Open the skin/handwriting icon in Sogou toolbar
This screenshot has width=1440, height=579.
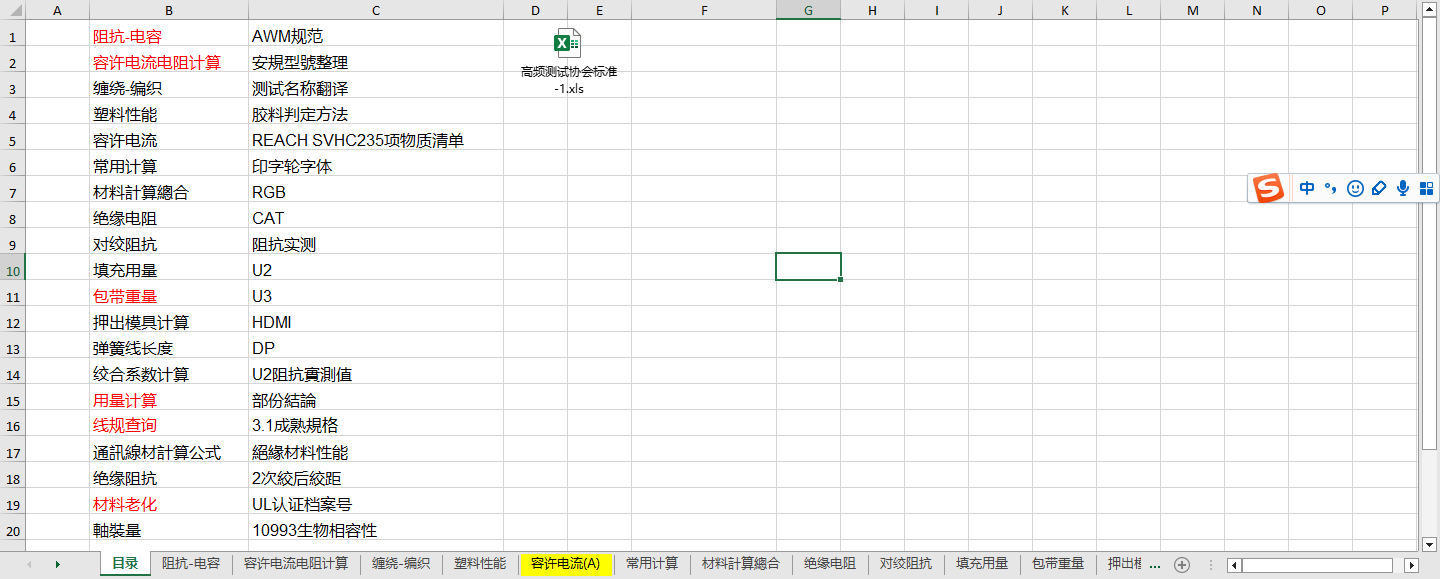point(1379,188)
